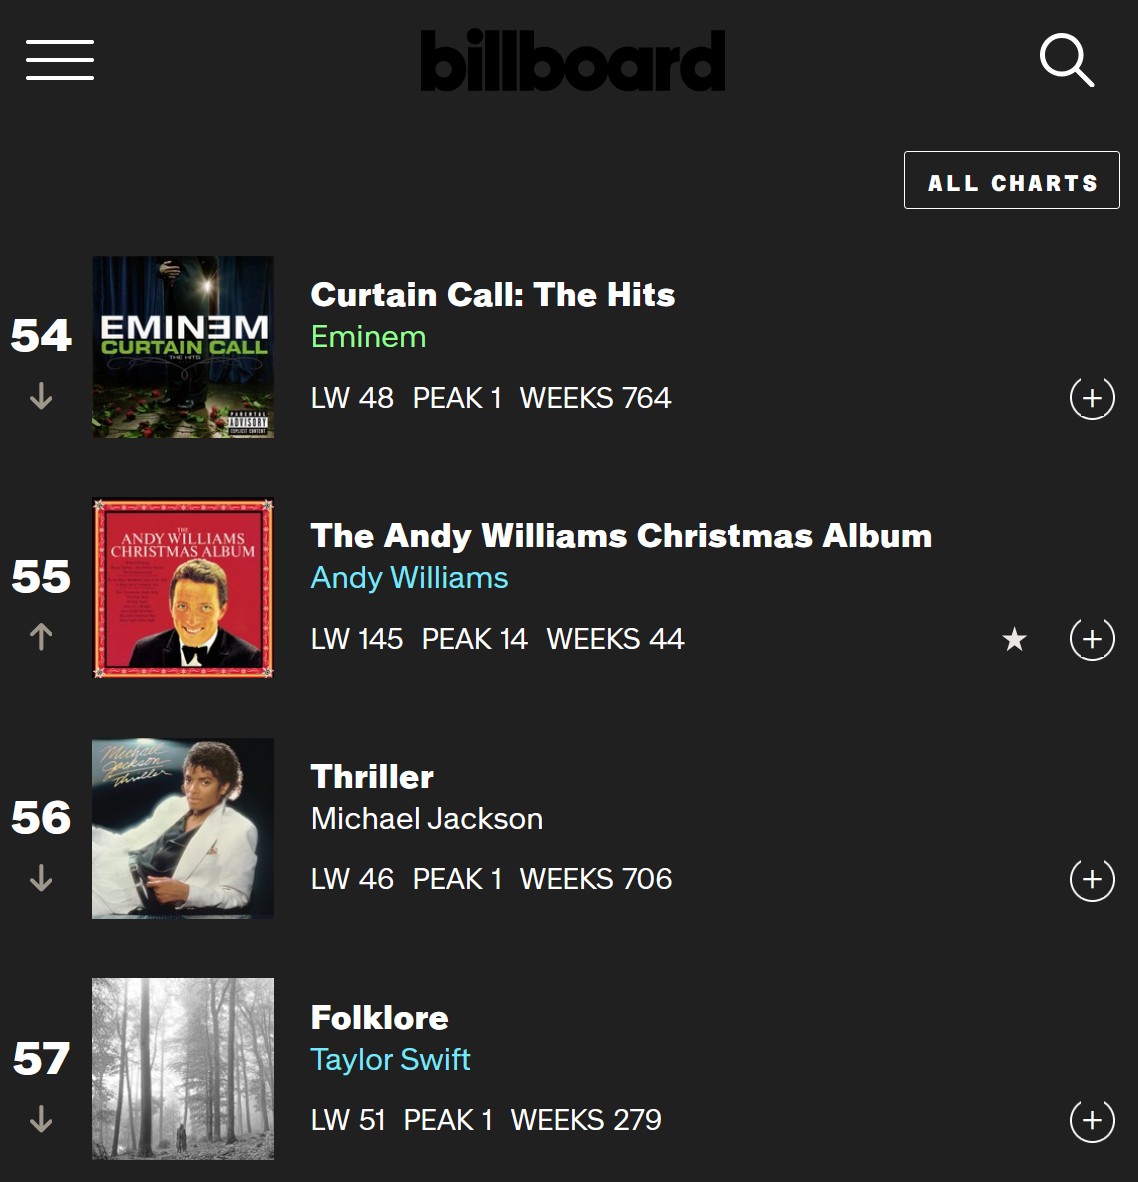Click the Andy Williams Christmas album cover

click(183, 588)
